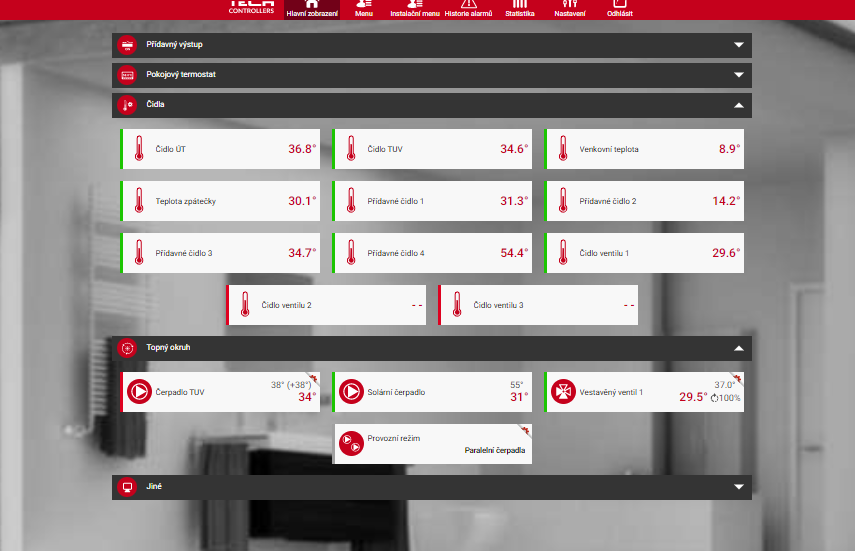Click the 34.7° Přídavné čidlo 3 value
The height and width of the screenshot is (551, 855).
302,253
